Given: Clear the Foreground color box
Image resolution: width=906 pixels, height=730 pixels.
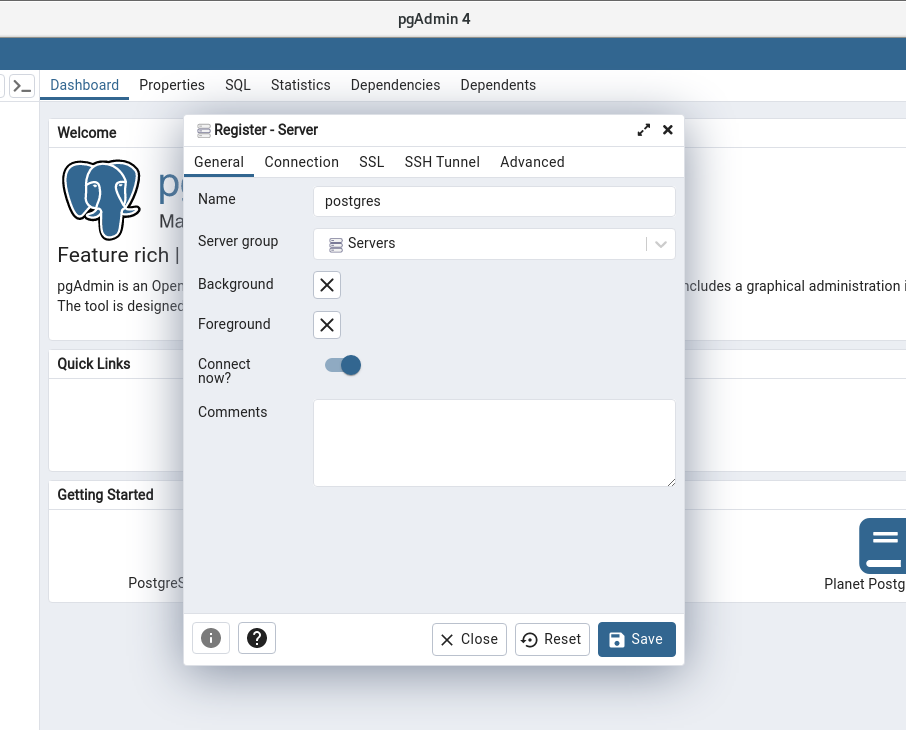Looking at the screenshot, I should tap(327, 325).
